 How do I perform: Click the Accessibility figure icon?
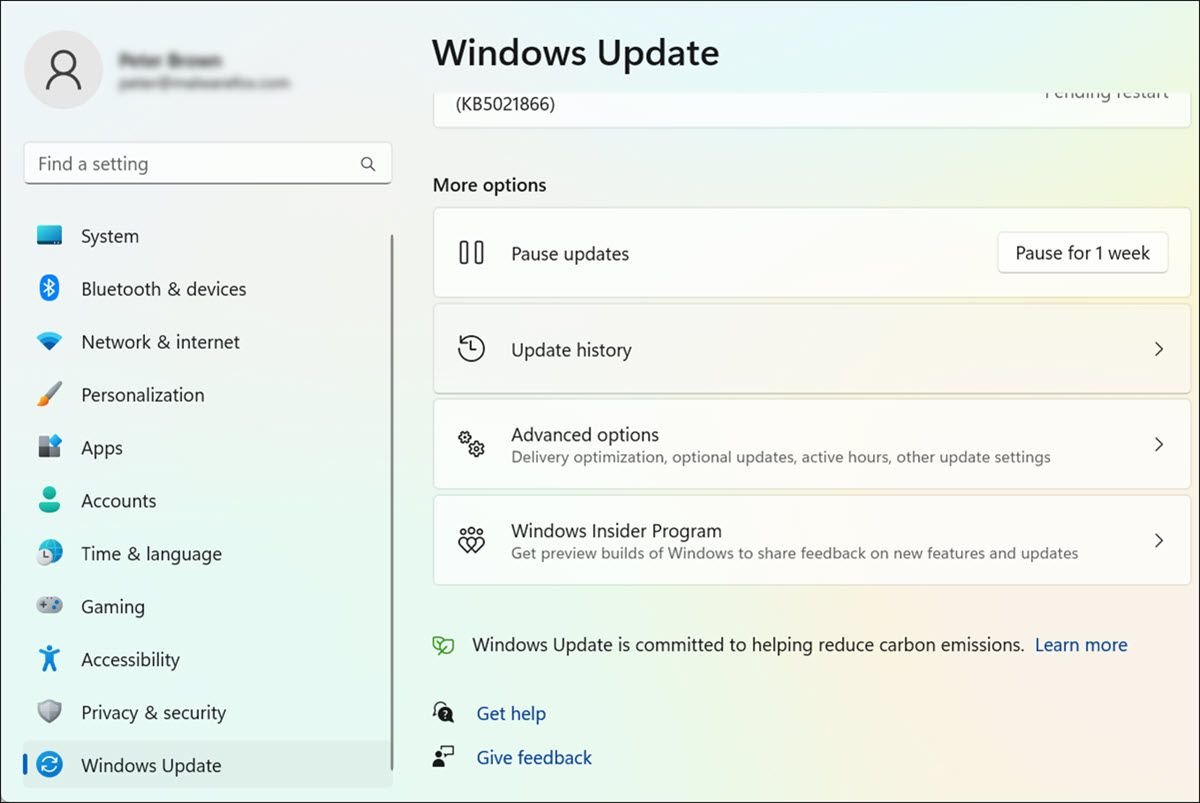point(49,659)
